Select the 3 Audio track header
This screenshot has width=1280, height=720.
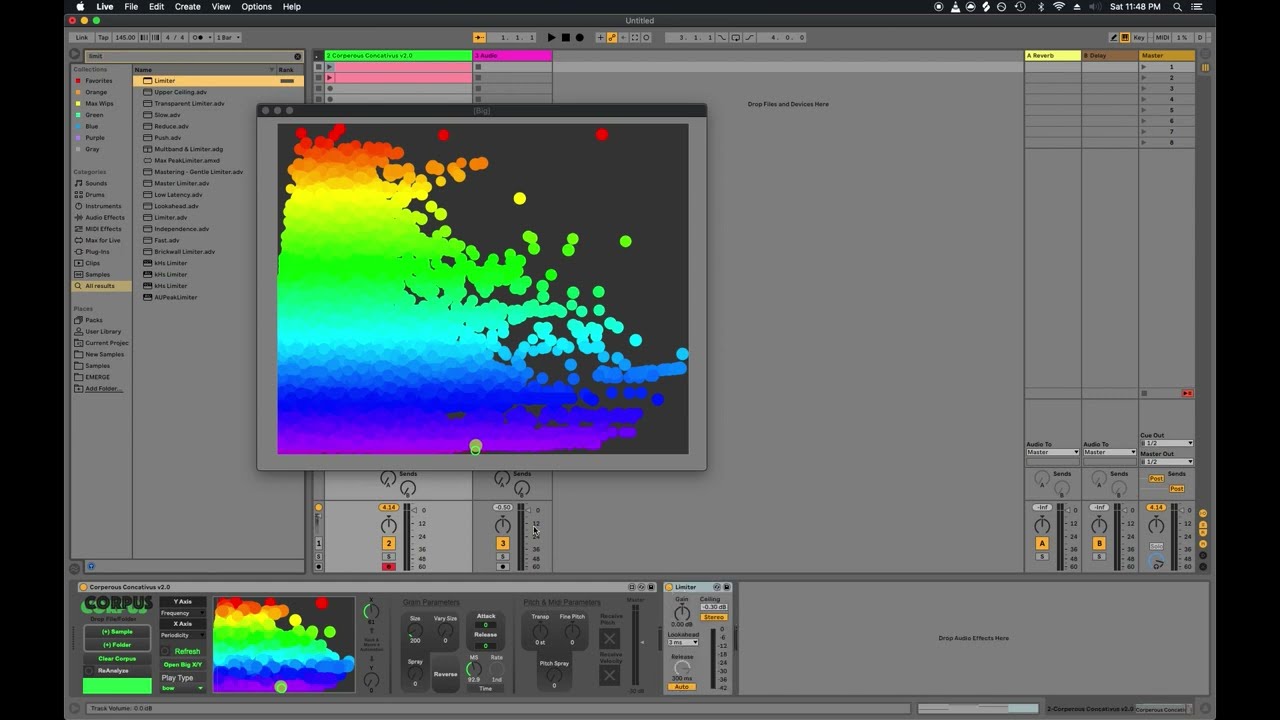pos(512,56)
